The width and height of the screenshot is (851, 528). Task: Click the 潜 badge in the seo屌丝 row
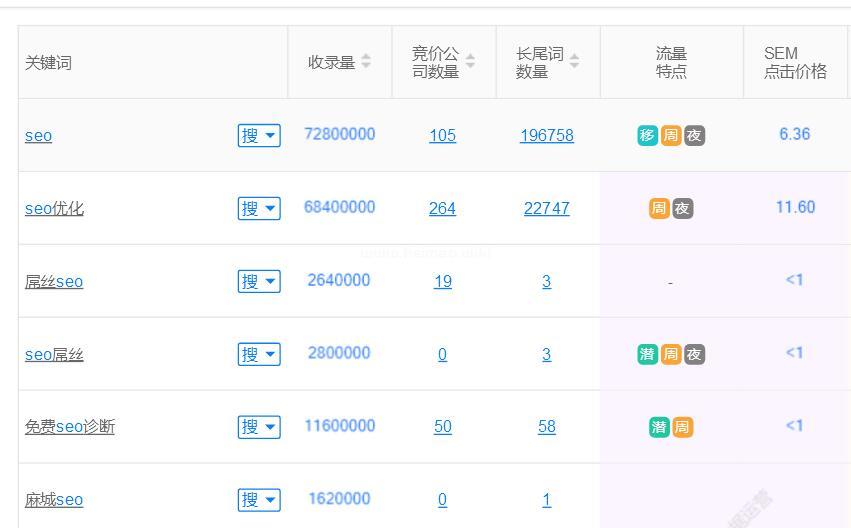click(648, 354)
